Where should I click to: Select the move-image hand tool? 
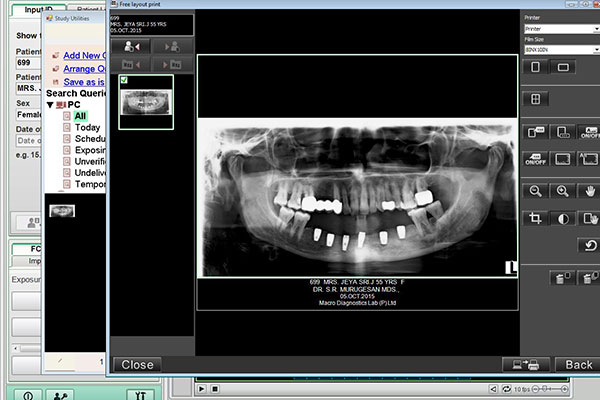[589, 219]
